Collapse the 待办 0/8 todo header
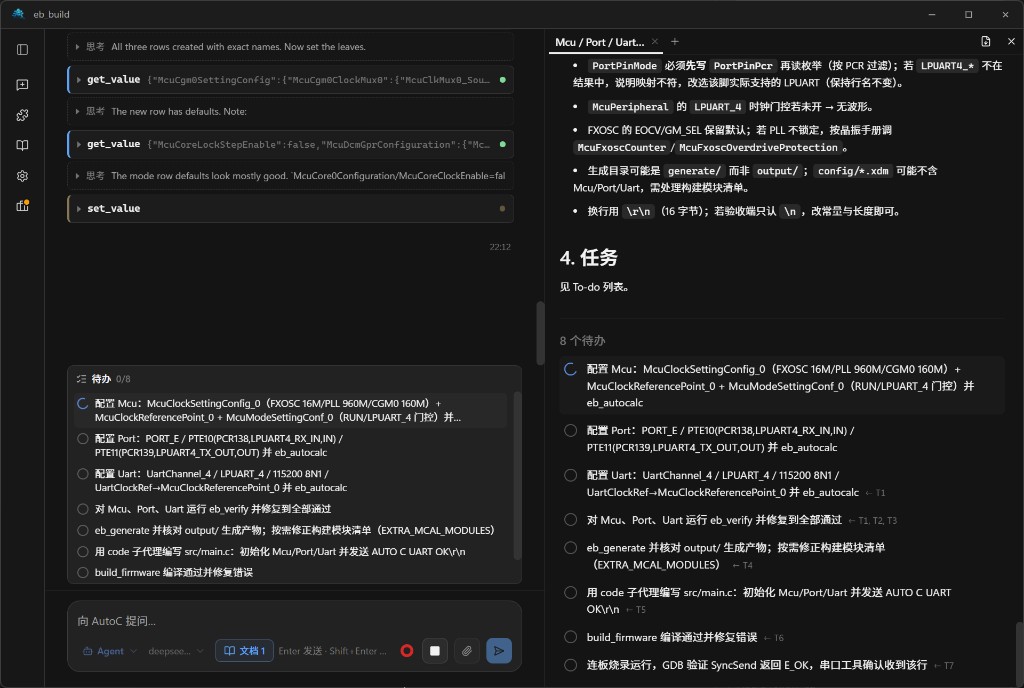This screenshot has width=1024, height=688. [294, 379]
